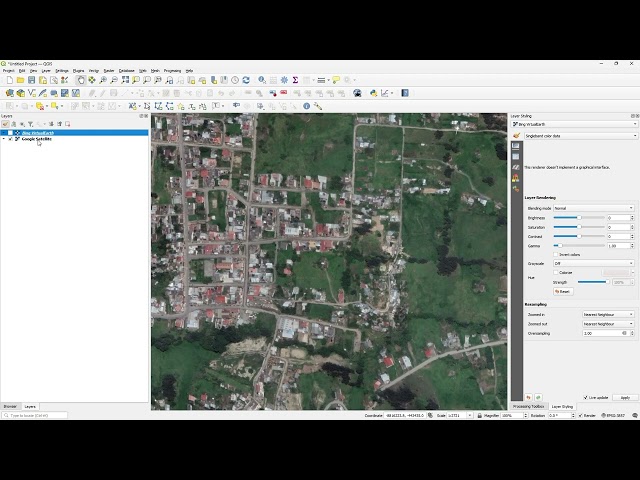Screen dimensions: 640x480
Task: Click the blue info circle icon
Action: [x=307, y=106]
